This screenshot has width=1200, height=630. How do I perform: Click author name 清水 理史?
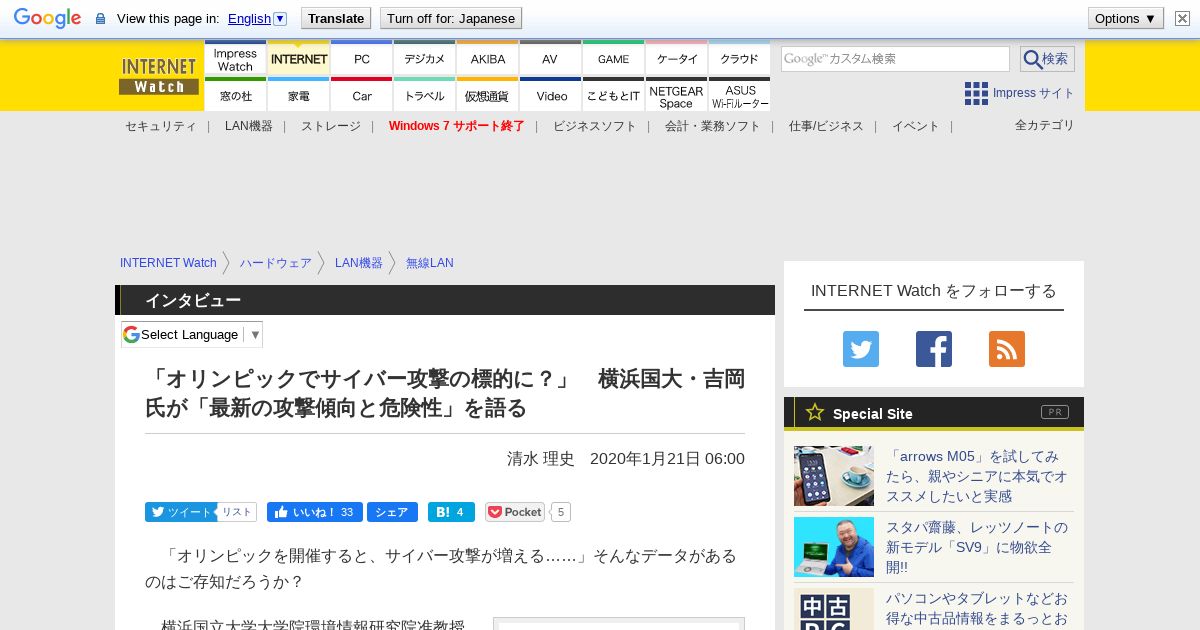coord(541,459)
